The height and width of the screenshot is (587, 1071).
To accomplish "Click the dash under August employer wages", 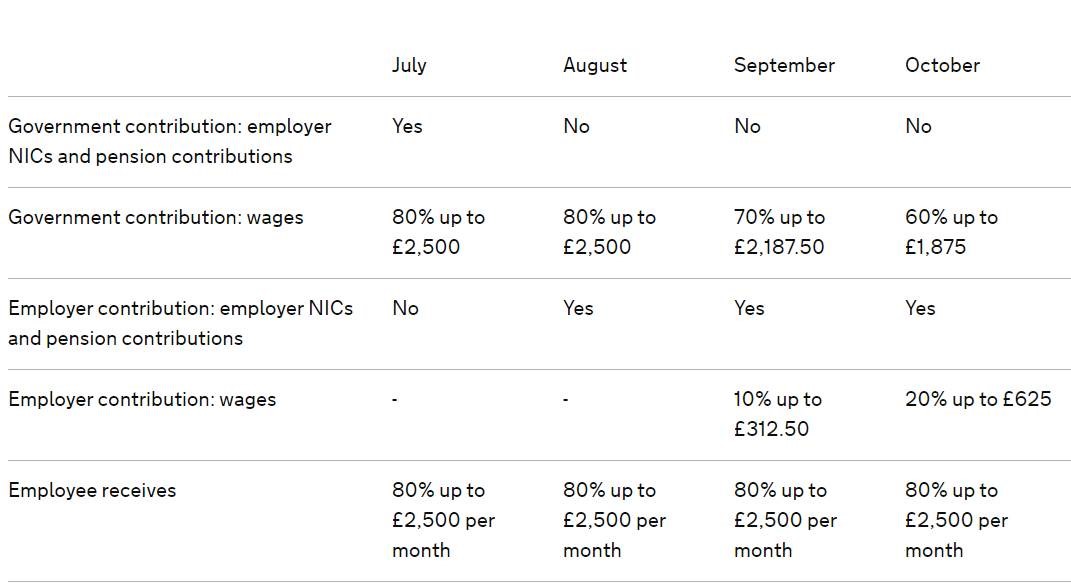I will coord(566,400).
